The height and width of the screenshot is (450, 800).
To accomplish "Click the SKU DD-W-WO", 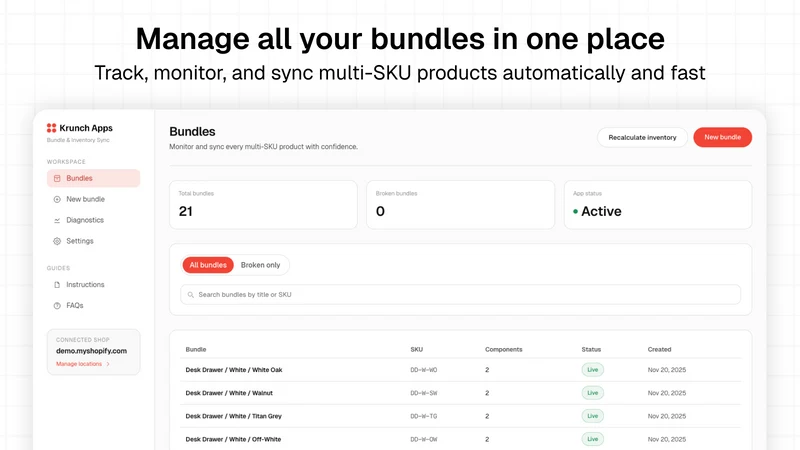I will click(x=423, y=370).
